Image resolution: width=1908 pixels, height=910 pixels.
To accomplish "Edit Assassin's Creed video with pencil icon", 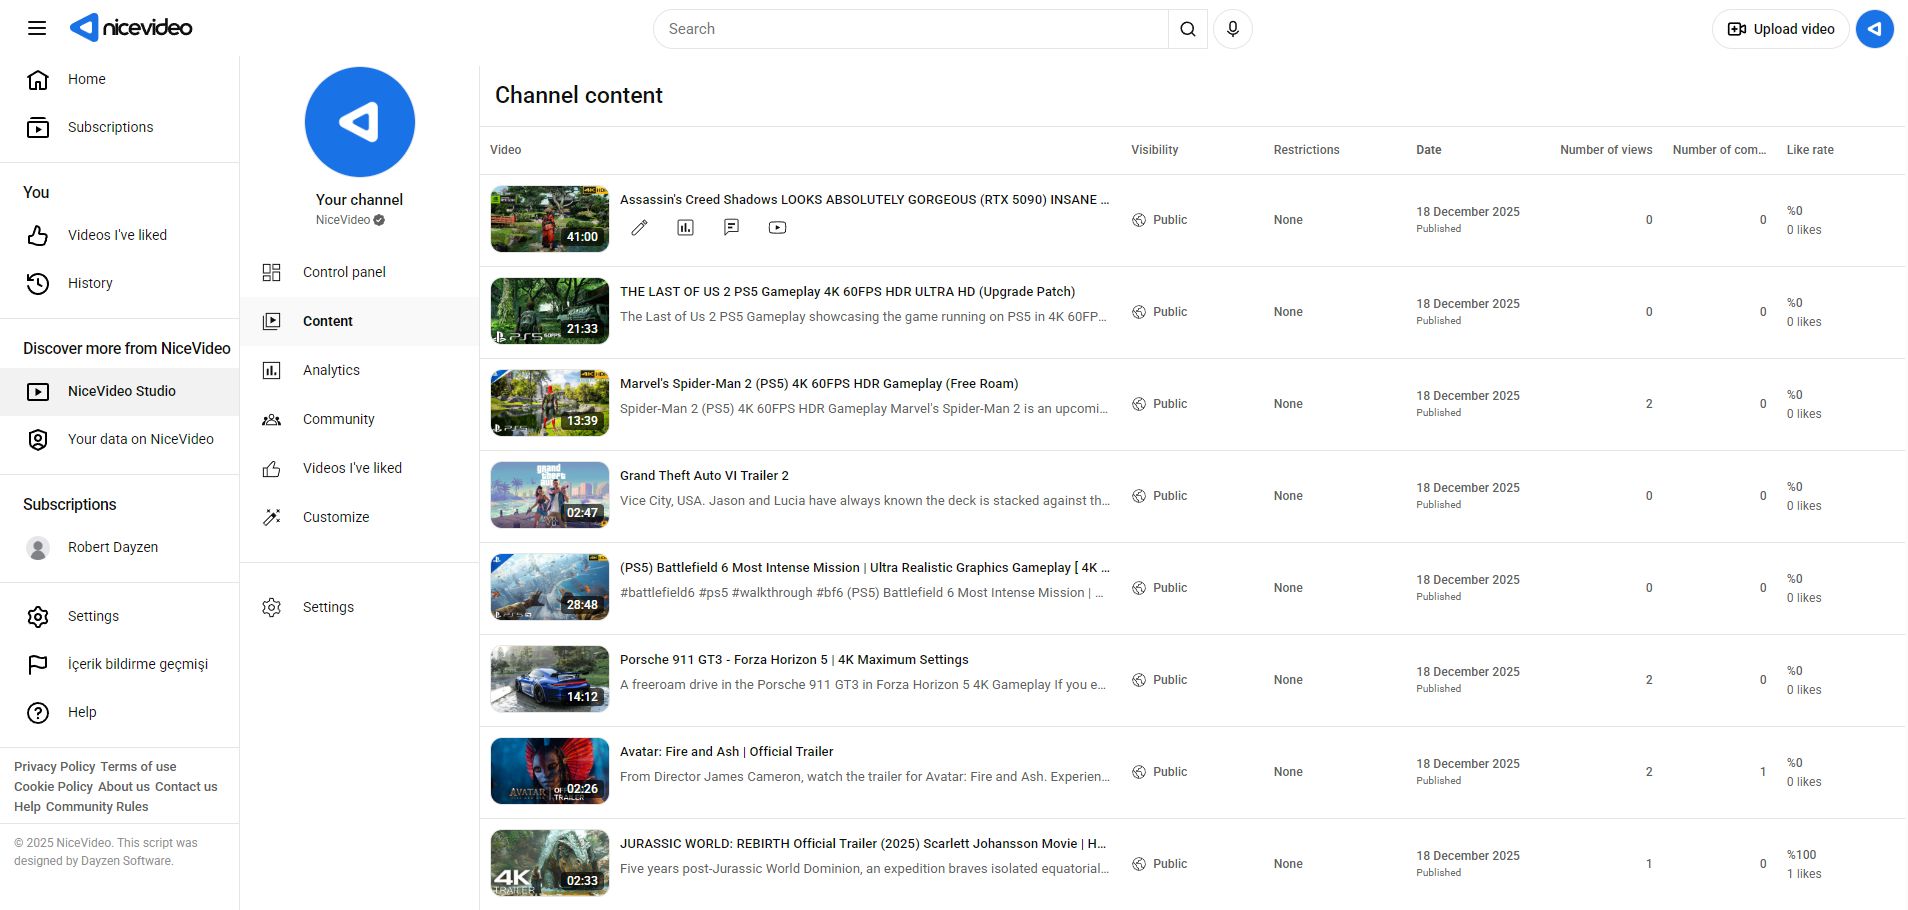I will point(639,227).
